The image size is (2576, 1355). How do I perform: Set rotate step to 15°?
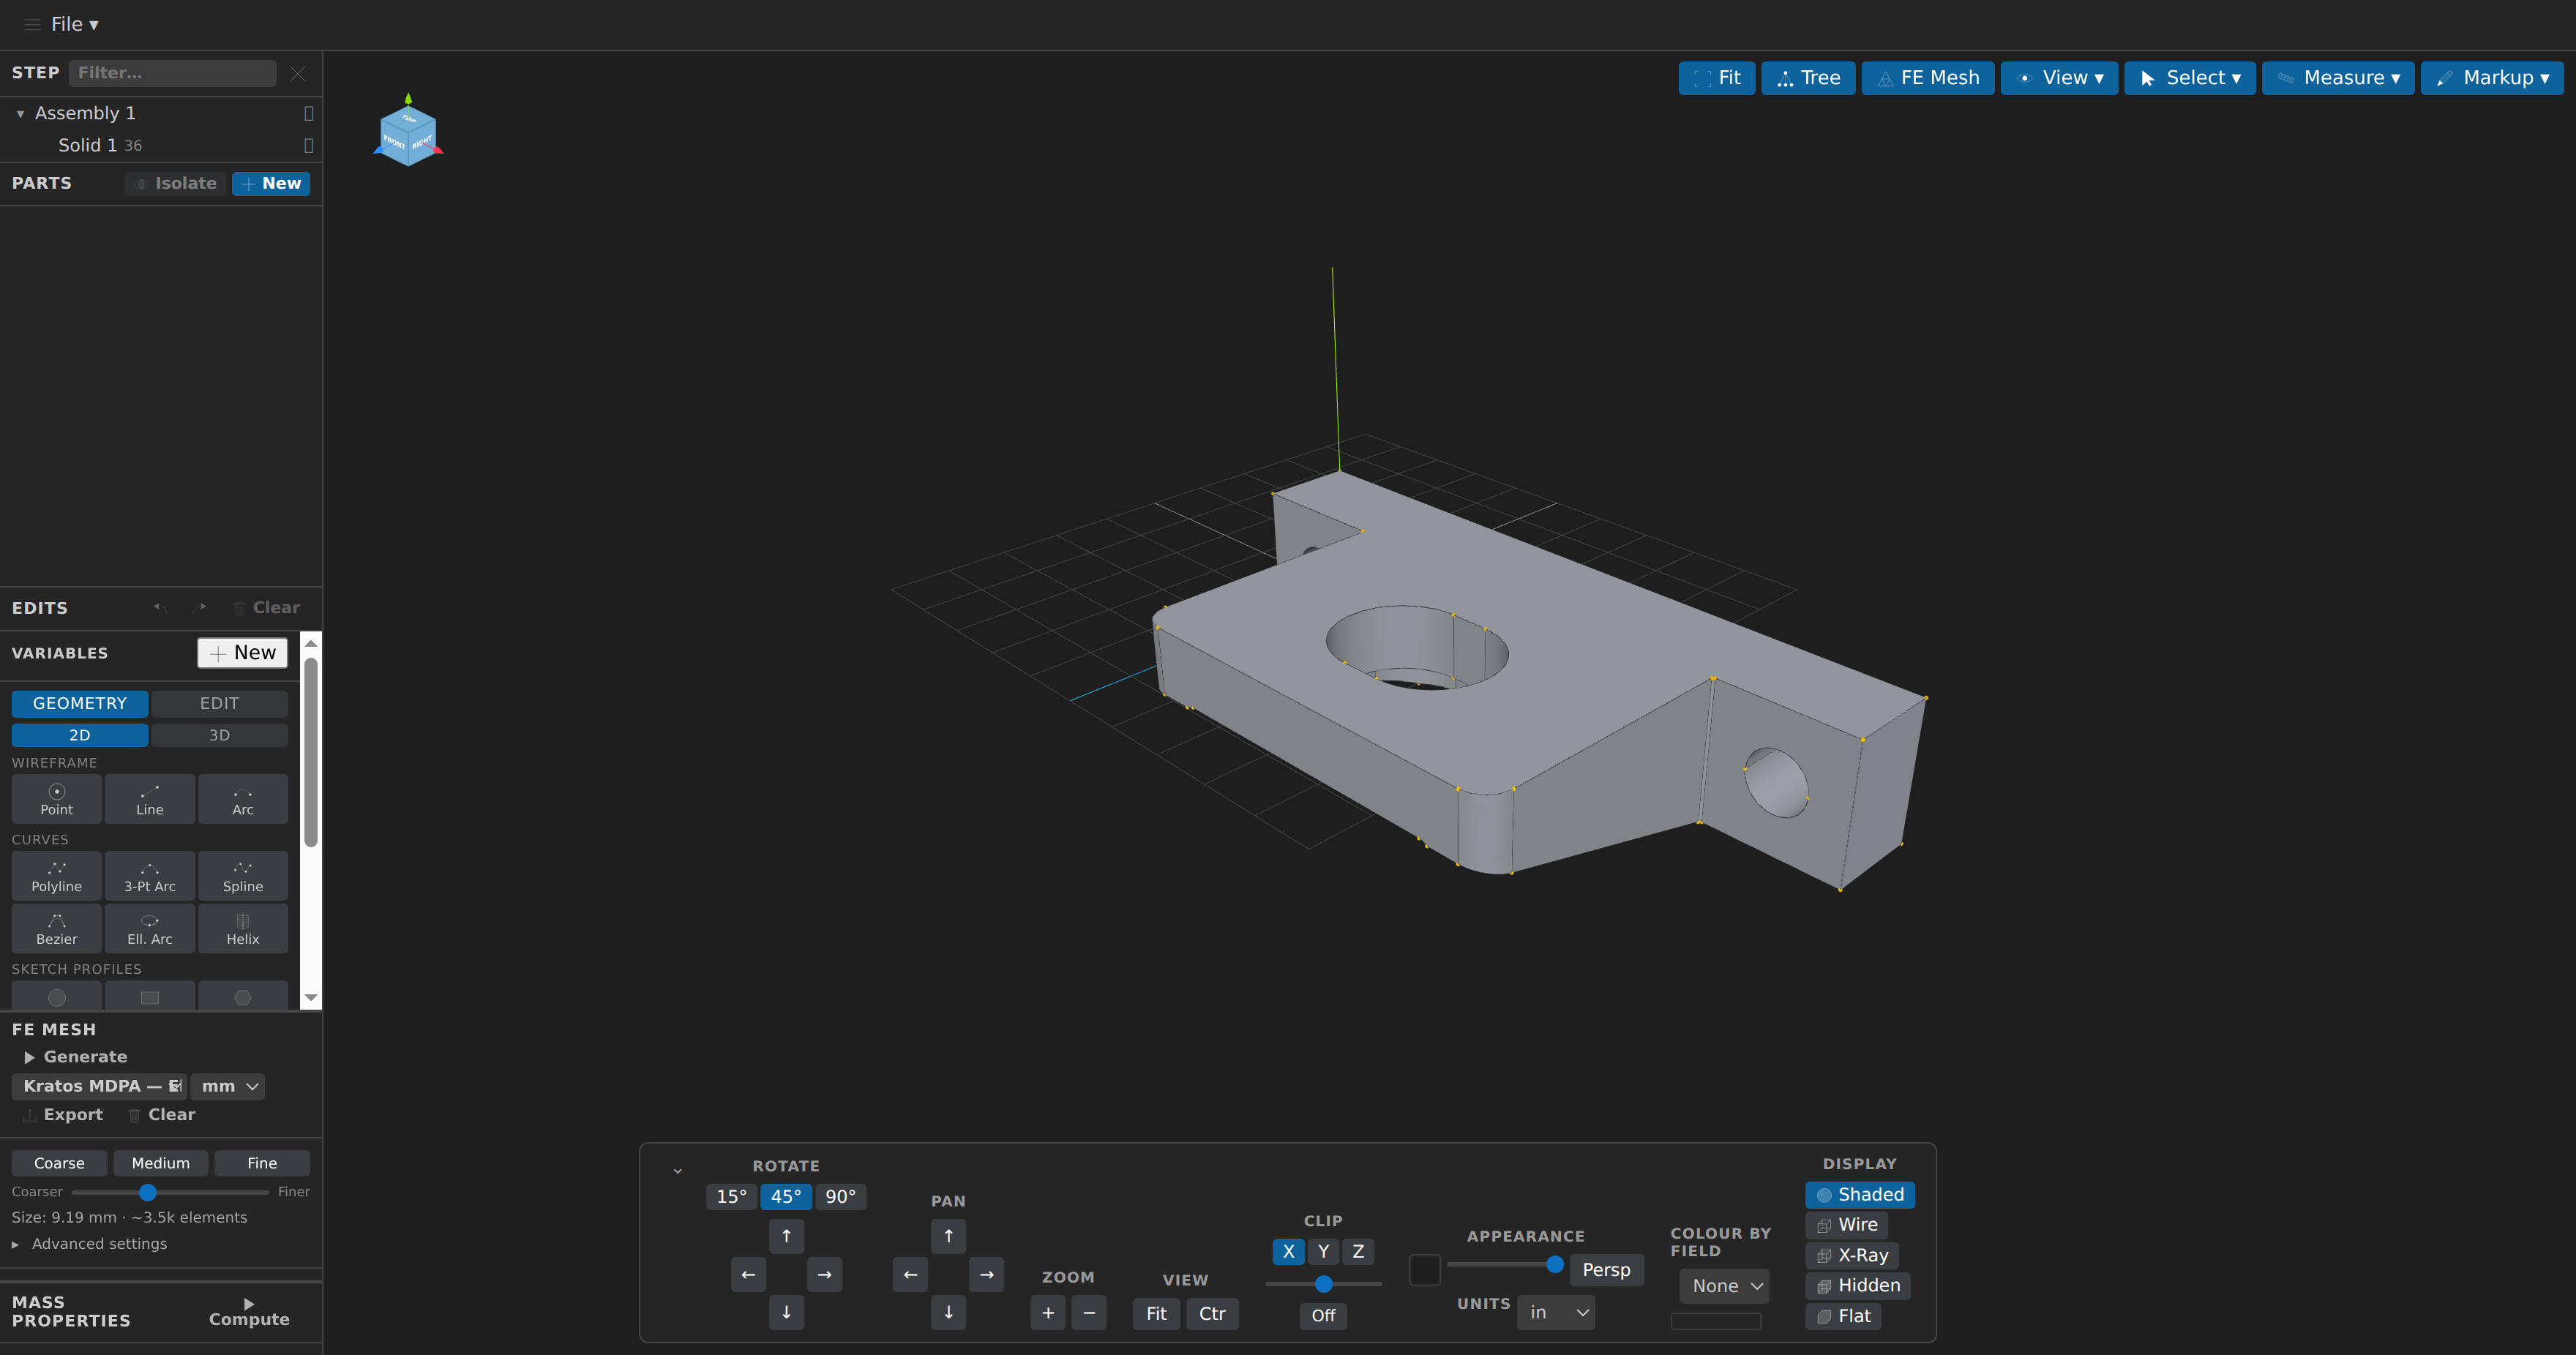click(732, 1196)
